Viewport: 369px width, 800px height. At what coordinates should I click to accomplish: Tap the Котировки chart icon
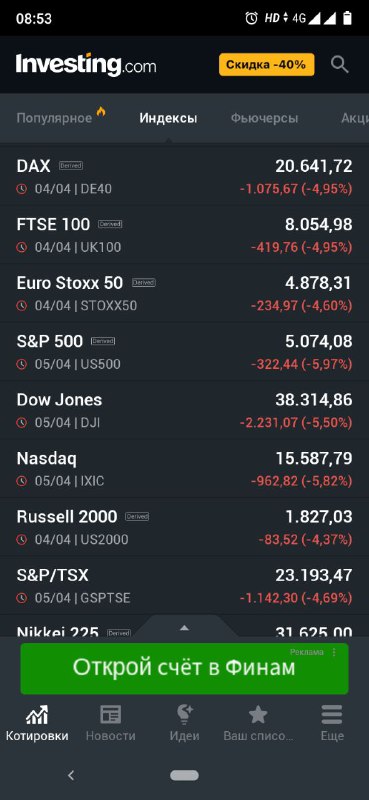[x=37, y=715]
